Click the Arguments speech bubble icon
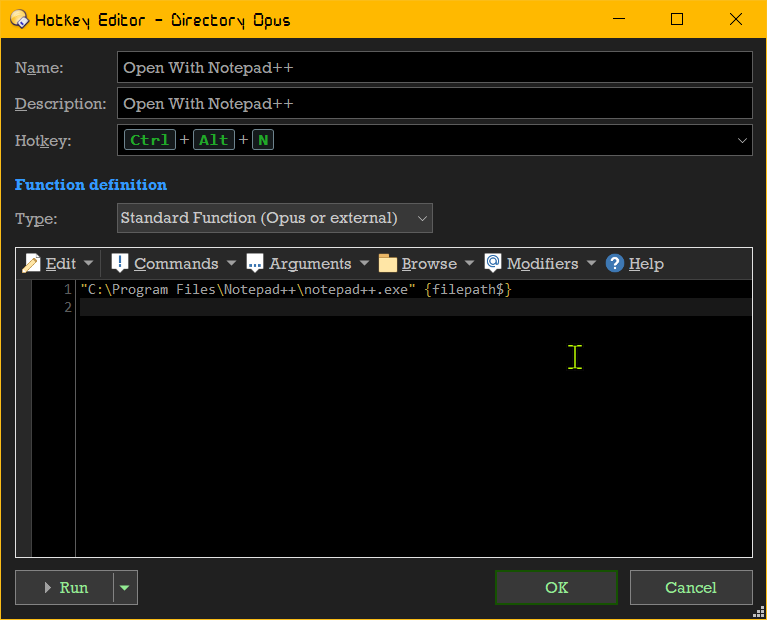Image resolution: width=767 pixels, height=620 pixels. click(254, 263)
